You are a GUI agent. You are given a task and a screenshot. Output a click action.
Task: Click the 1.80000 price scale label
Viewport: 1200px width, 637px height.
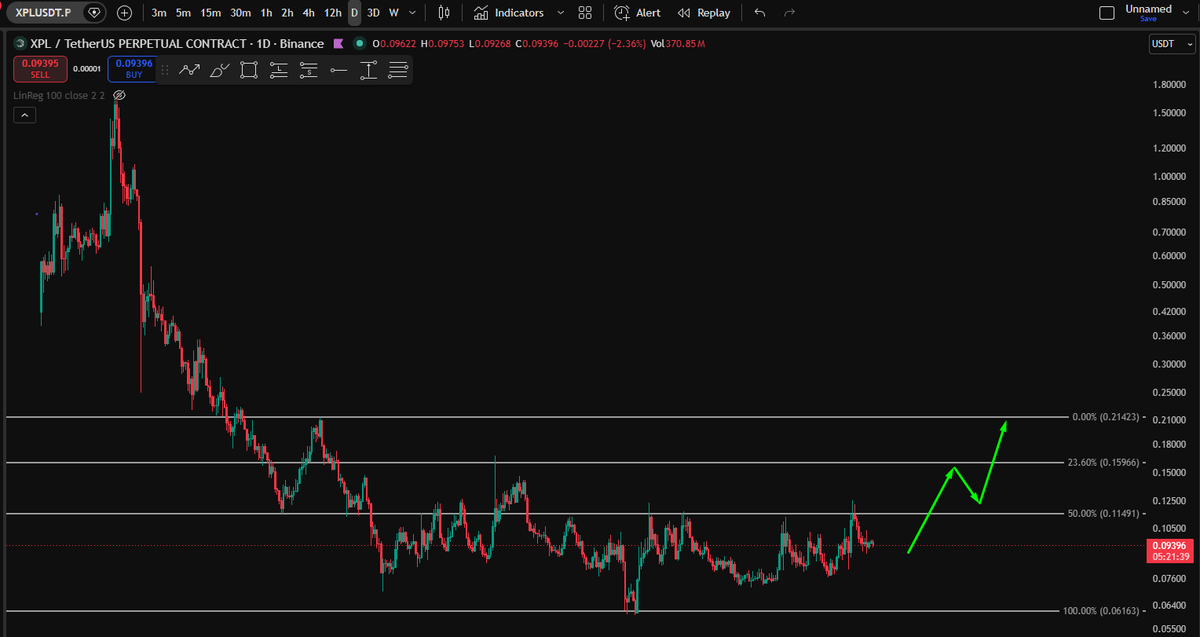click(1169, 85)
